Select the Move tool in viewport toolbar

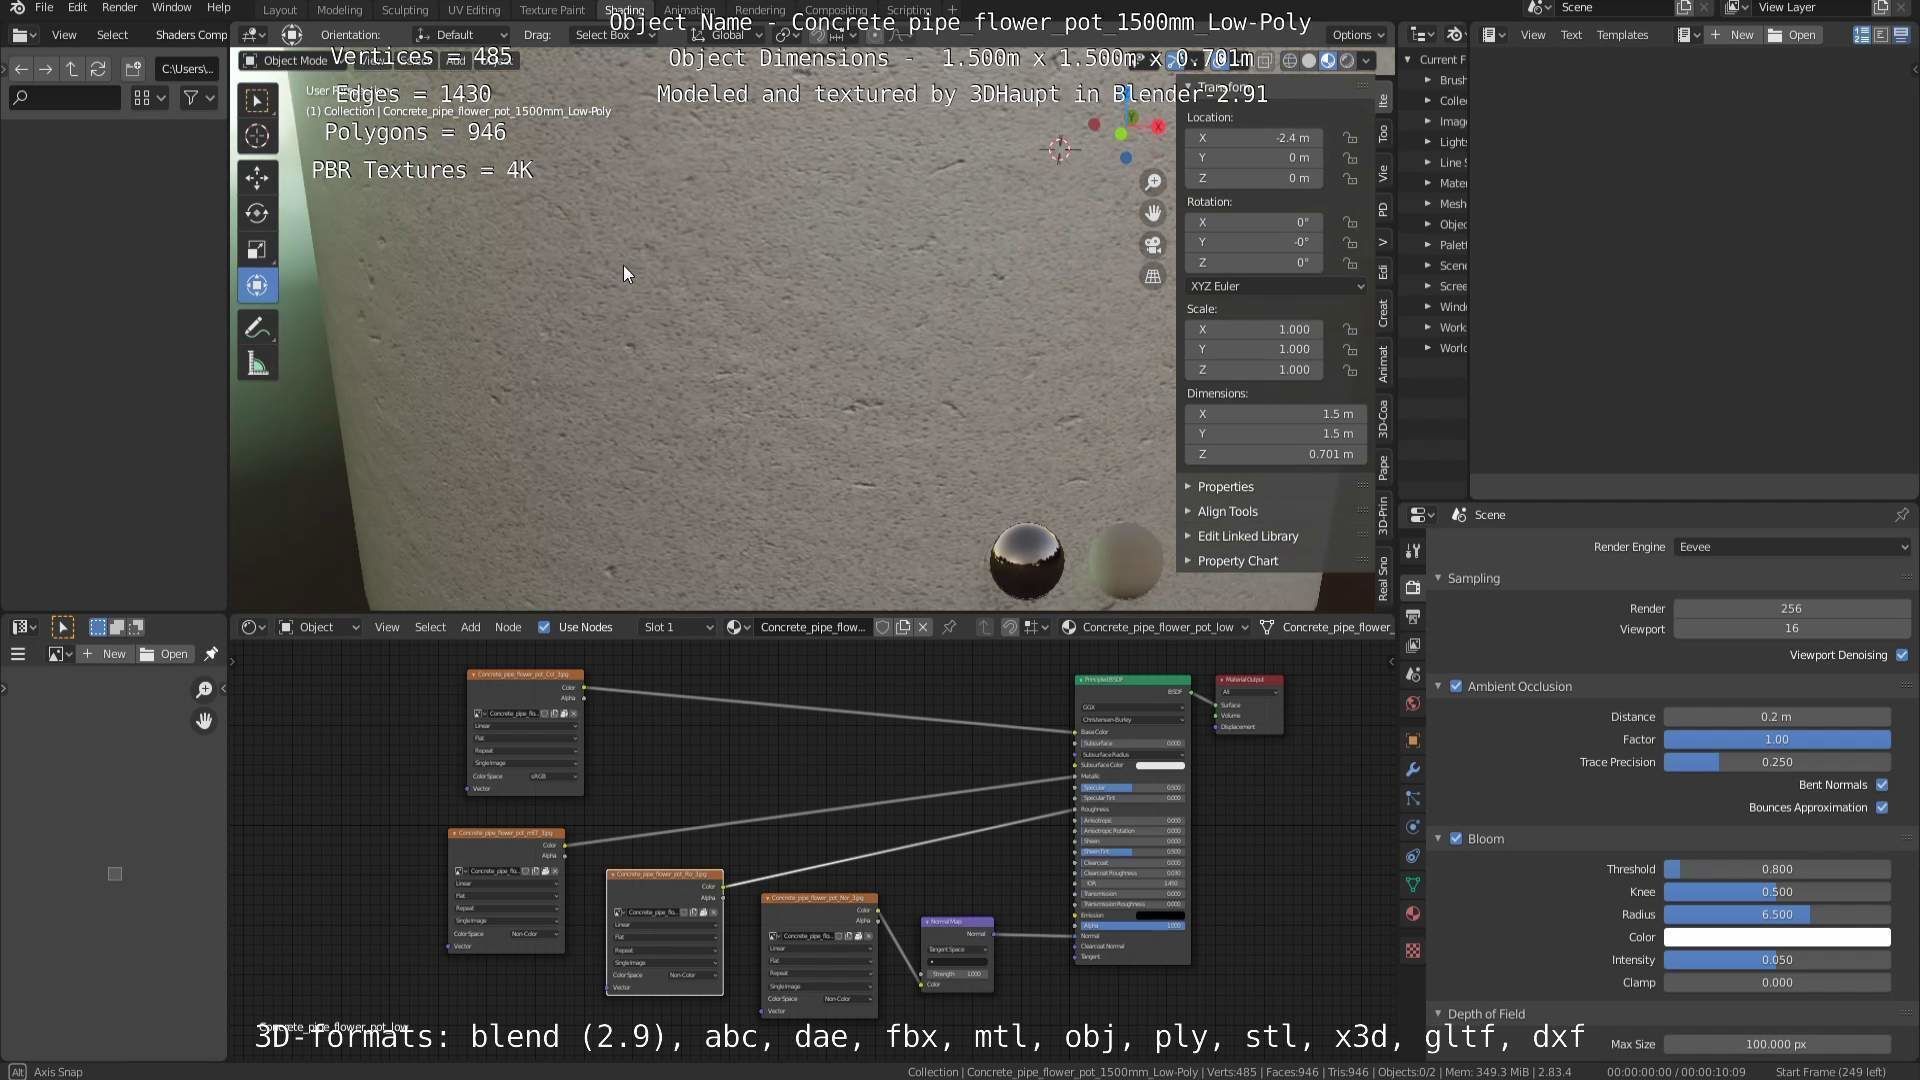257,178
